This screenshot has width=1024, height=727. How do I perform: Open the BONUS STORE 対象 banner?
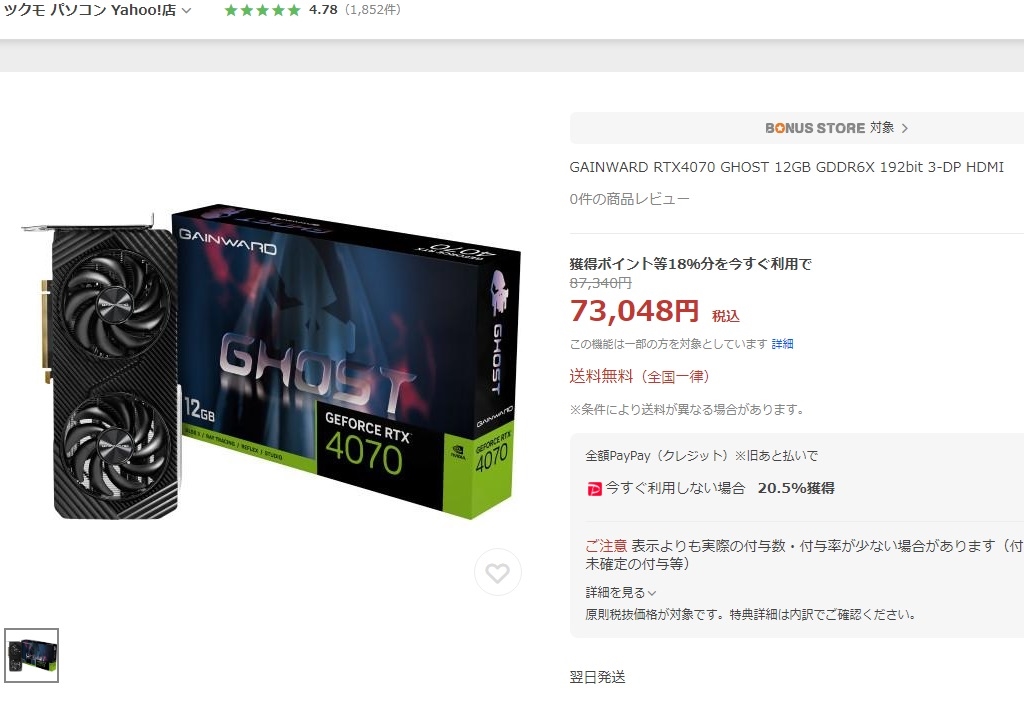(797, 128)
